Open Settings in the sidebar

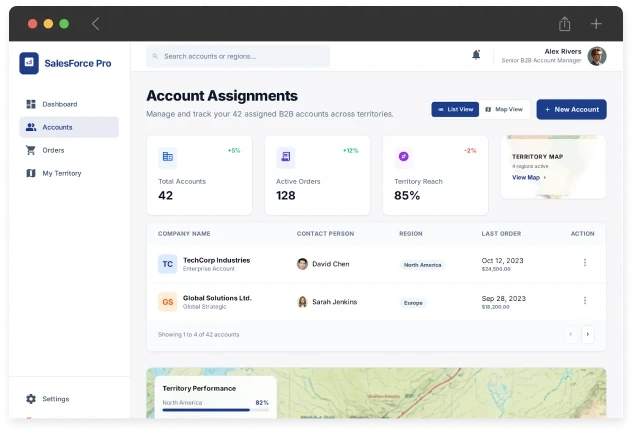coord(69,399)
